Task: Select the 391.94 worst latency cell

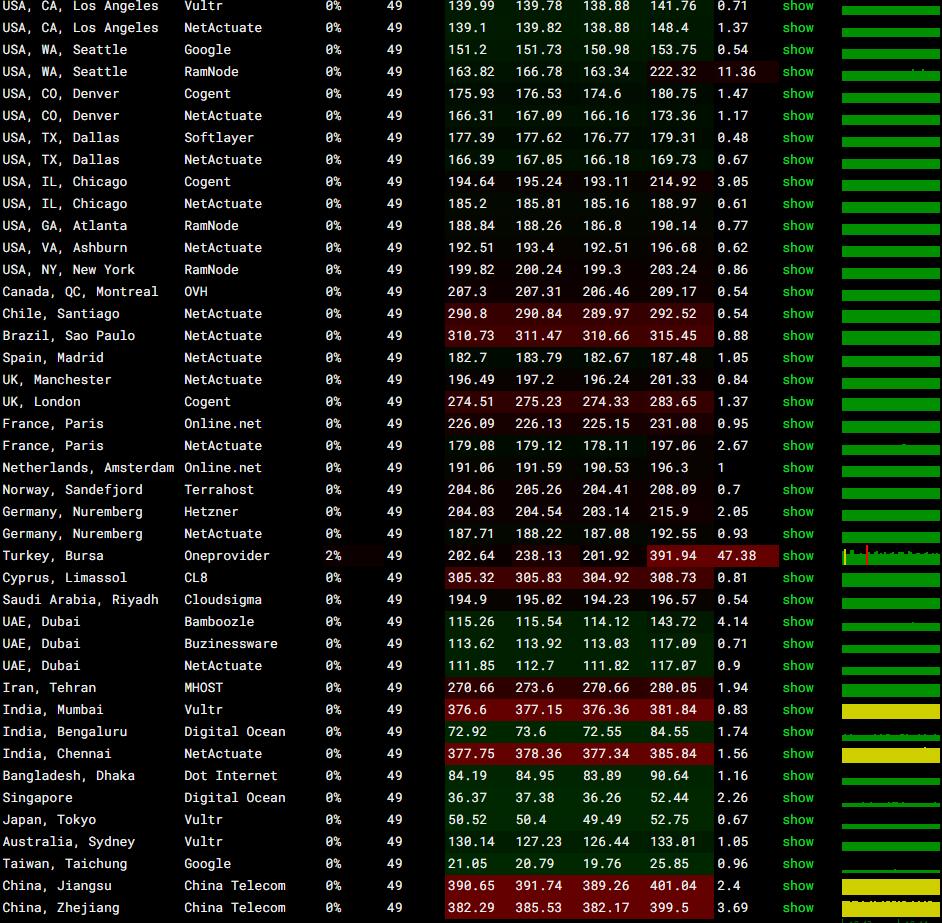Action: click(673, 556)
